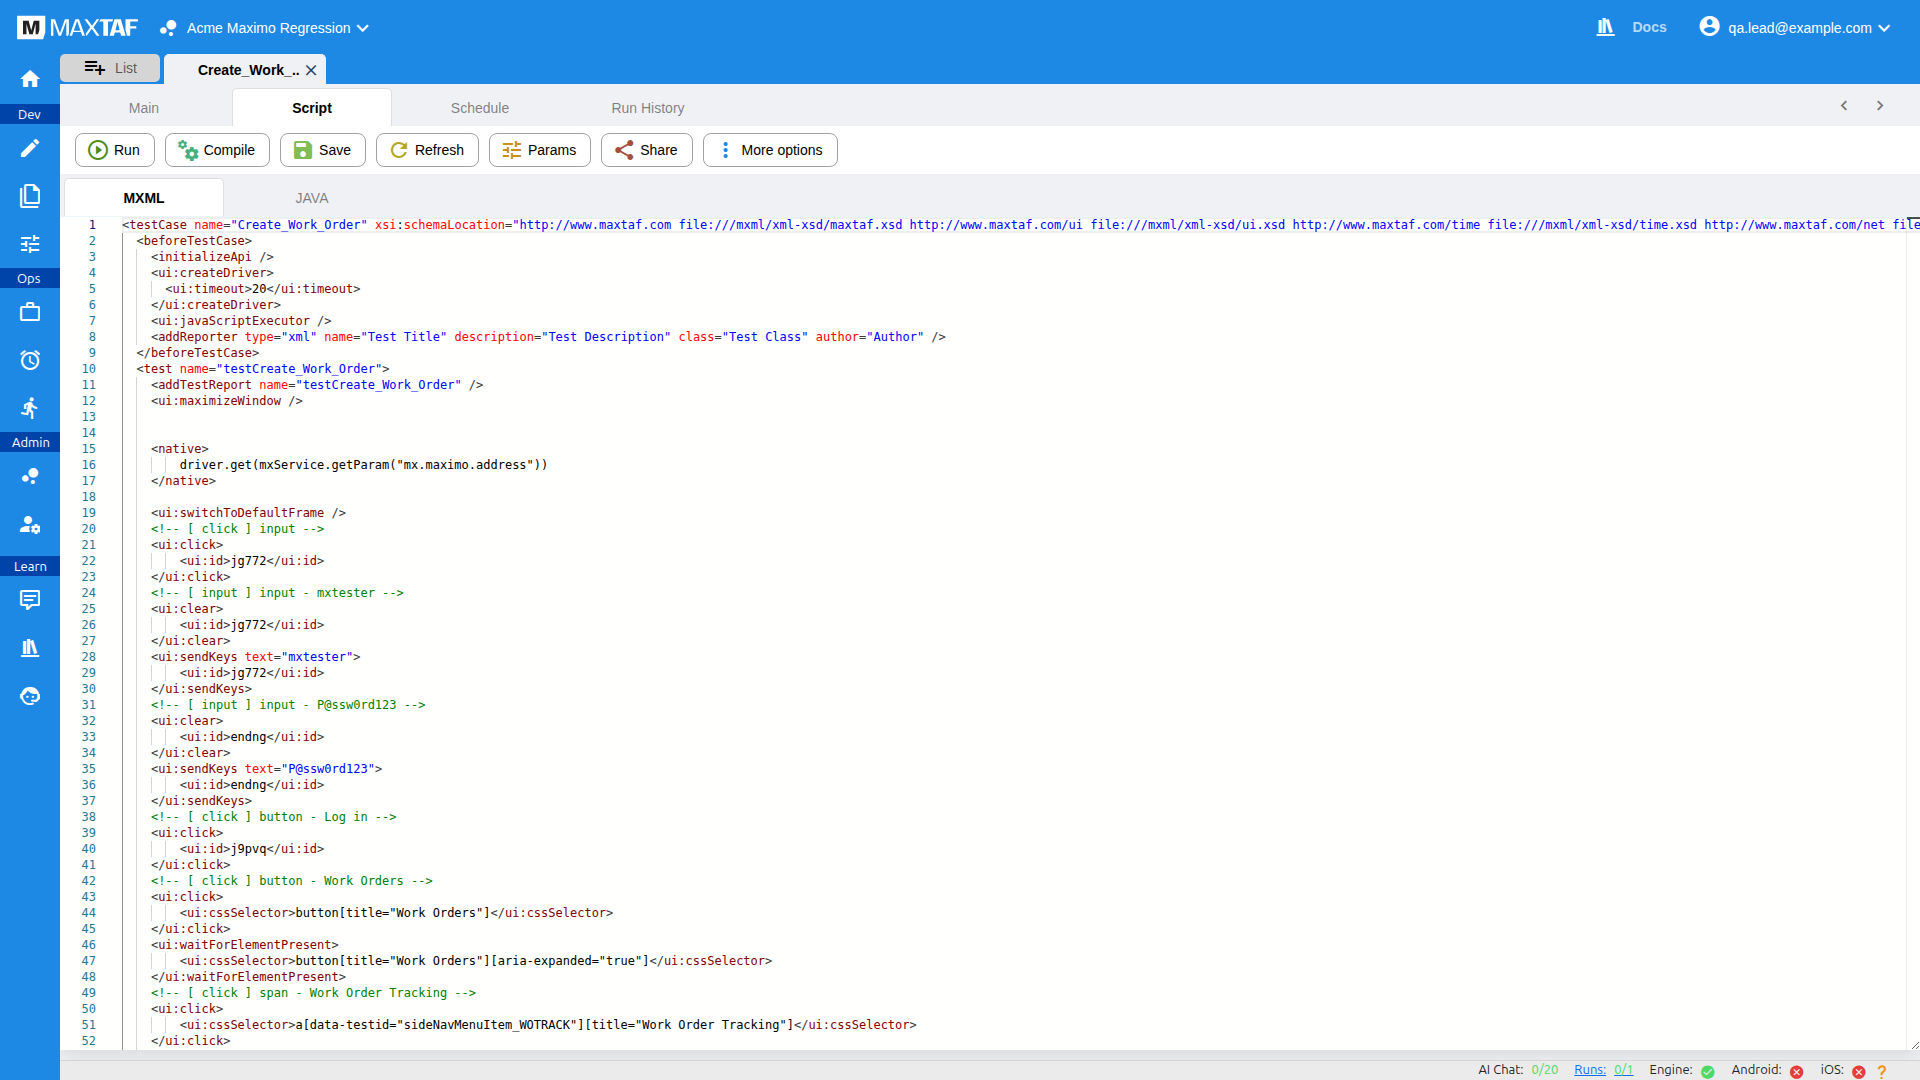The width and height of the screenshot is (1920, 1080).
Task: Click the Ops section label
Action: 30,278
